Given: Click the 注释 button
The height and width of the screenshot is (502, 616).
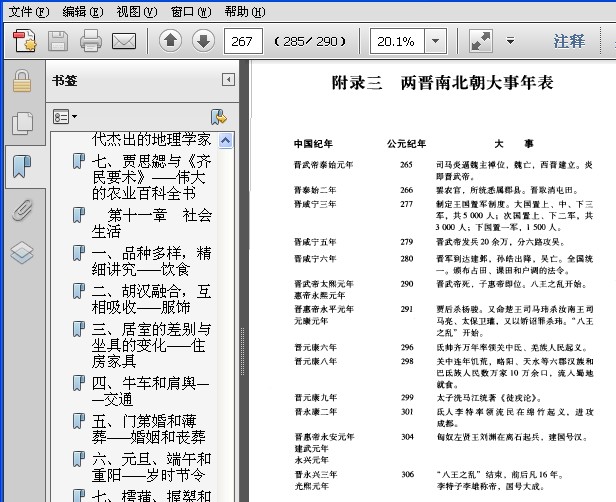Looking at the screenshot, I should click(x=569, y=41).
